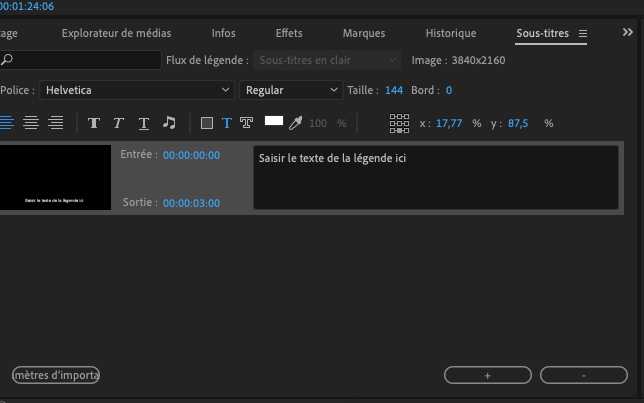This screenshot has height=403, width=644.
Task: Select outlined text border color icon
Action: (x=246, y=123)
